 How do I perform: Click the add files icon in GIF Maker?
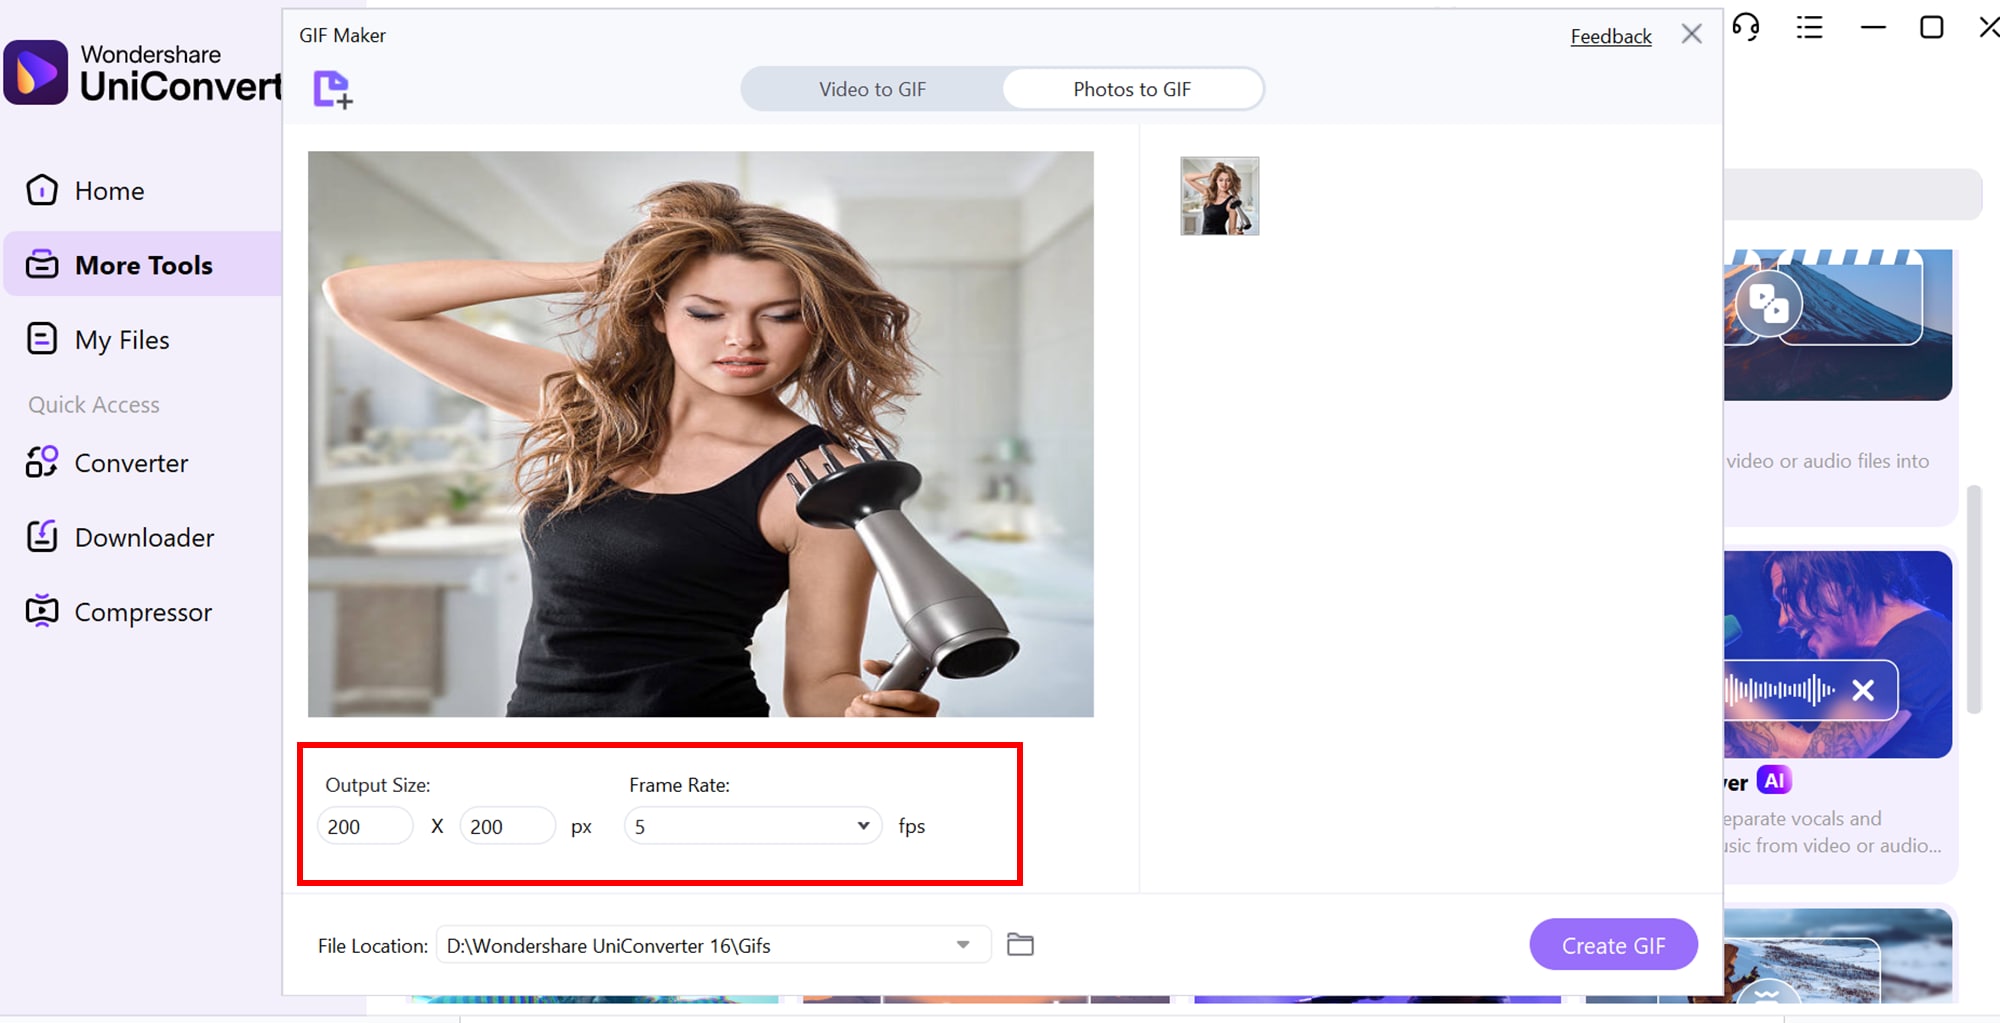click(333, 90)
